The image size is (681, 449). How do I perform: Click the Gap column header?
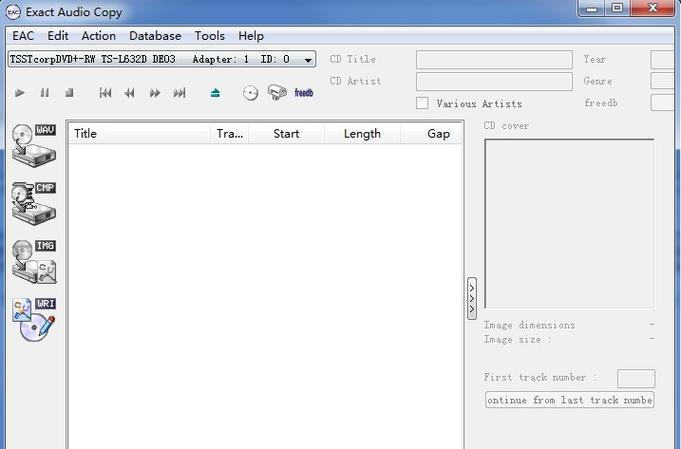(x=431, y=134)
